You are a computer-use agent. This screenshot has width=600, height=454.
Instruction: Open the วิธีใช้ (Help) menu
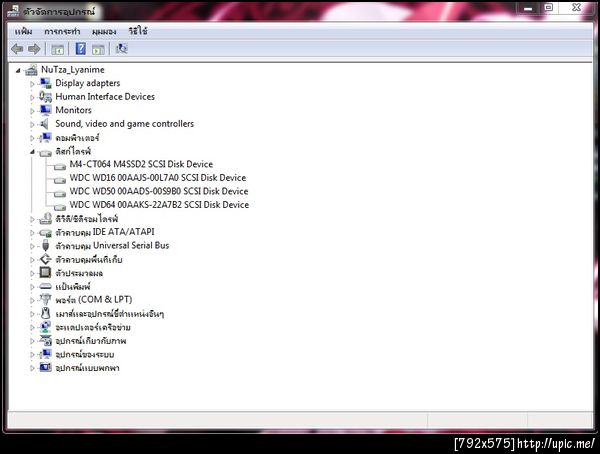(138, 31)
